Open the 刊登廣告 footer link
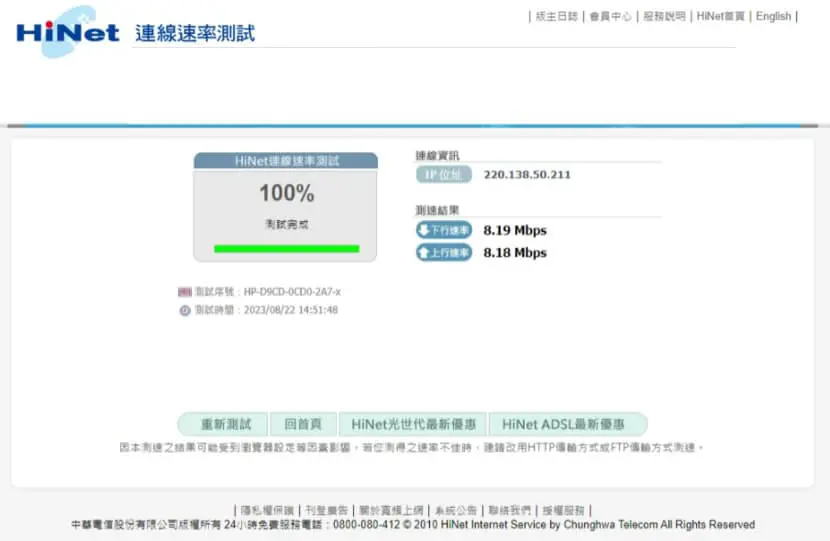Screen dimensions: 830x541 pyautogui.click(x=327, y=510)
